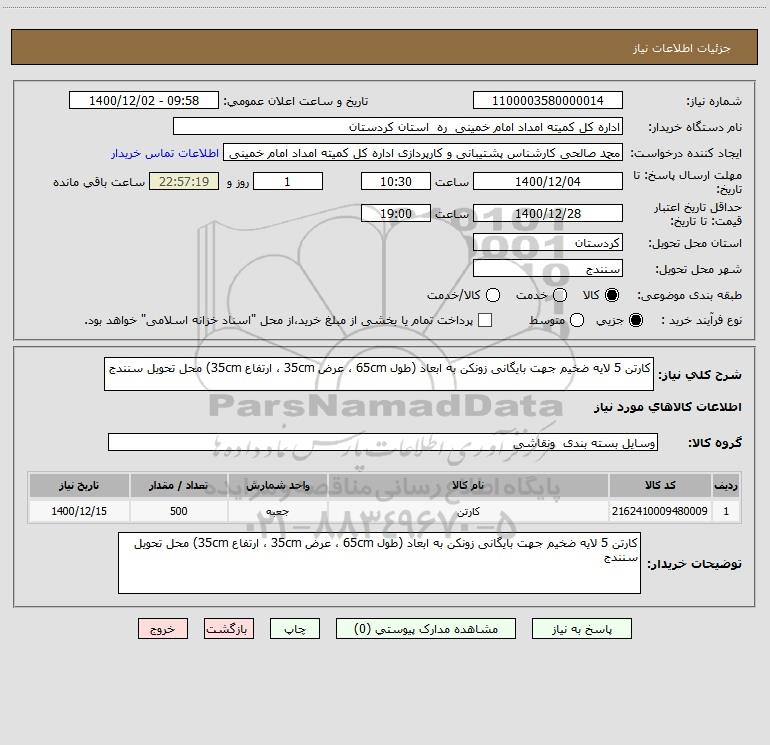Image resolution: width=770 pixels, height=745 pixels.
Task: Click the واحد شمارش column header
Action: tap(277, 485)
